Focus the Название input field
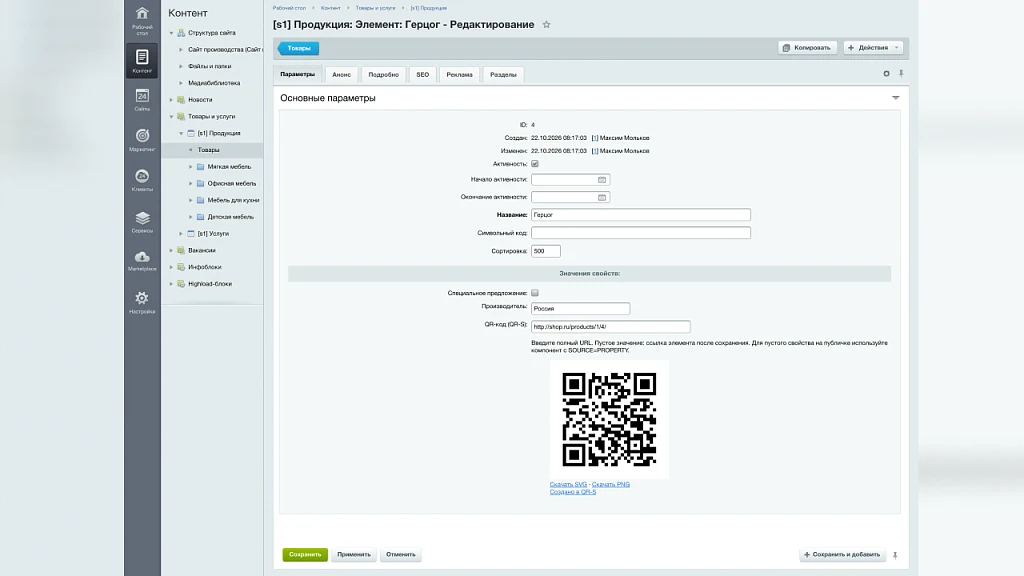1024x576 pixels. 641,215
